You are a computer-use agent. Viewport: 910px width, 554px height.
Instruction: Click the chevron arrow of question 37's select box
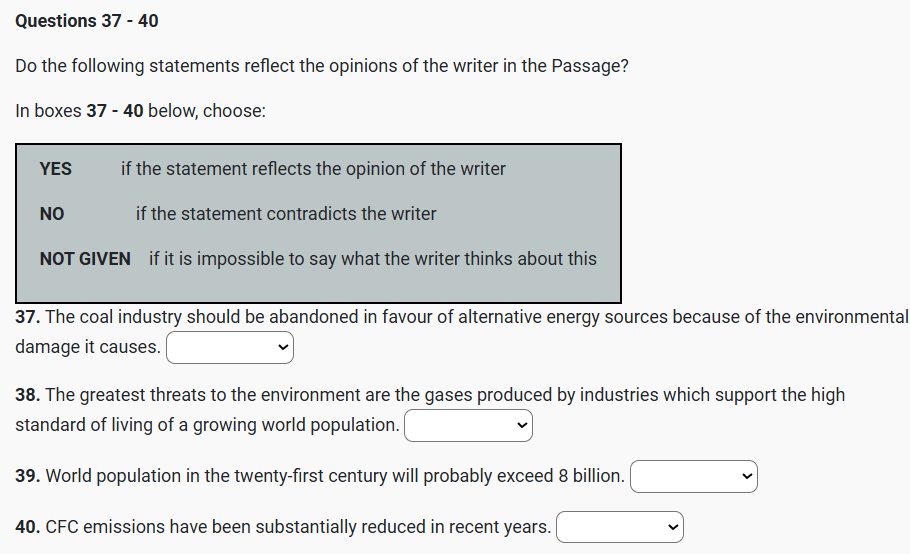point(283,348)
